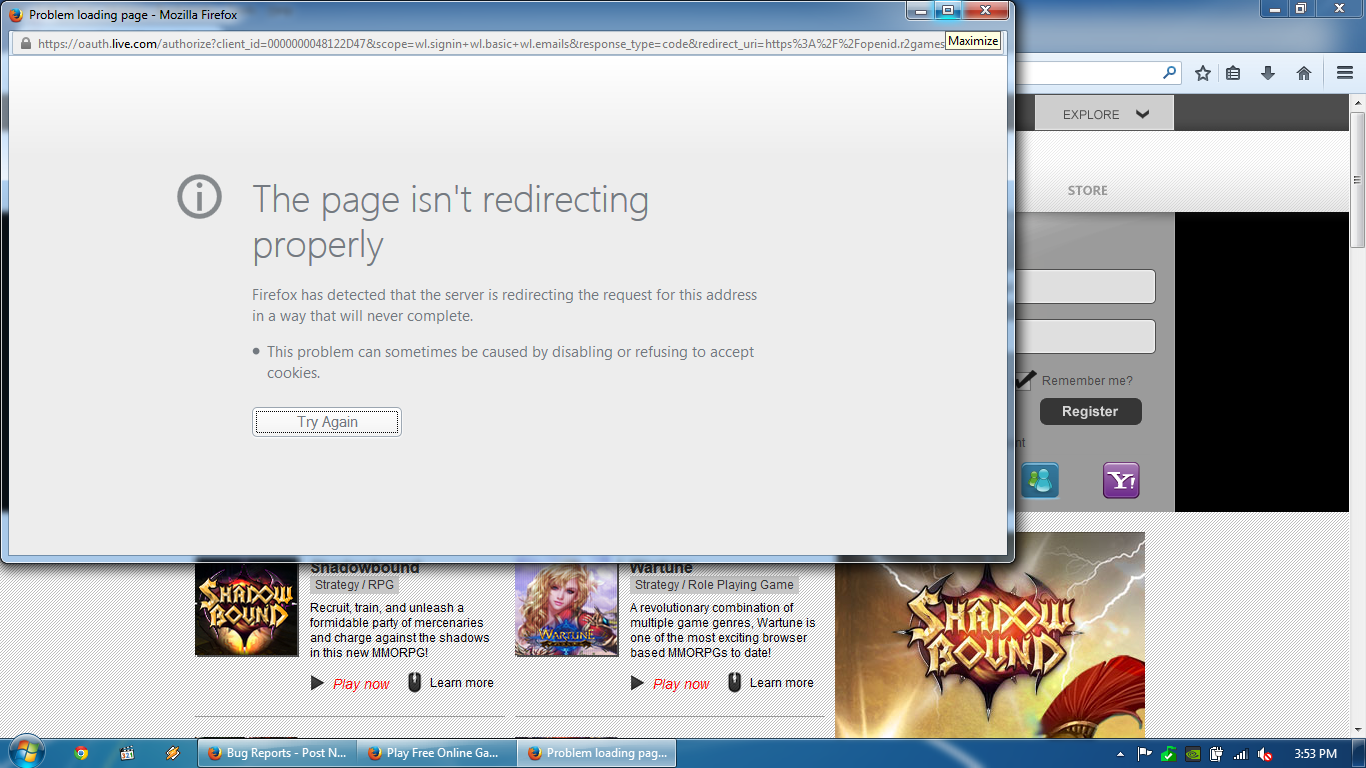Sign in with Yahoo icon
This screenshot has width=1366, height=768.
1121,481
